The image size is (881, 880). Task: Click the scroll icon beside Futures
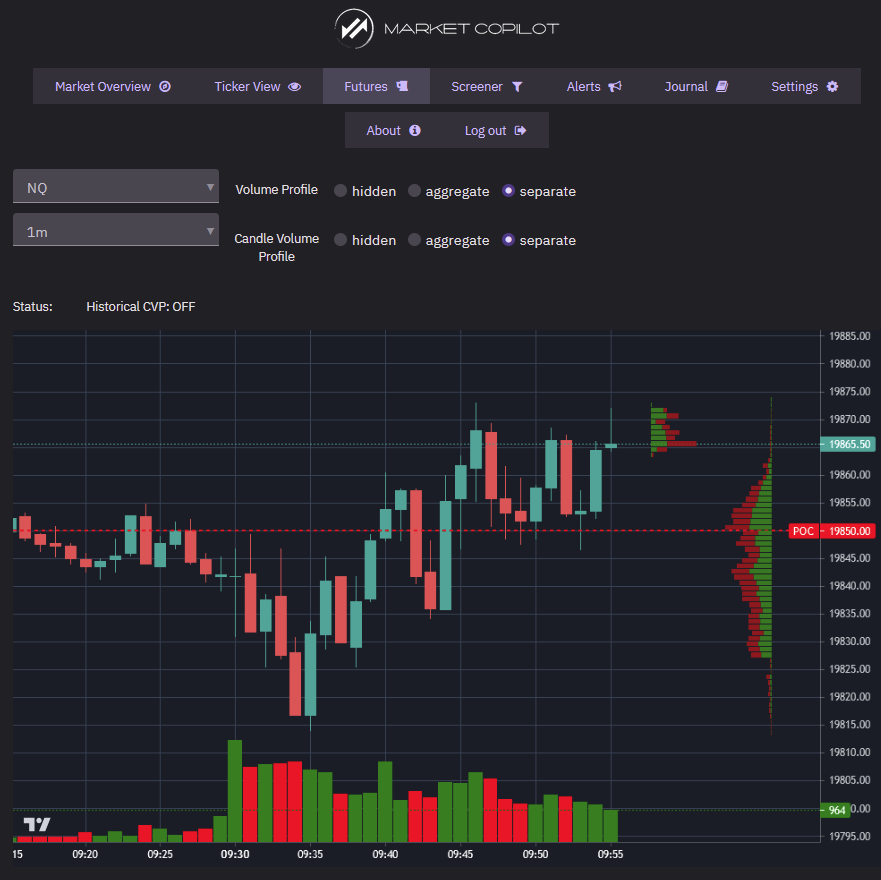tap(402, 86)
